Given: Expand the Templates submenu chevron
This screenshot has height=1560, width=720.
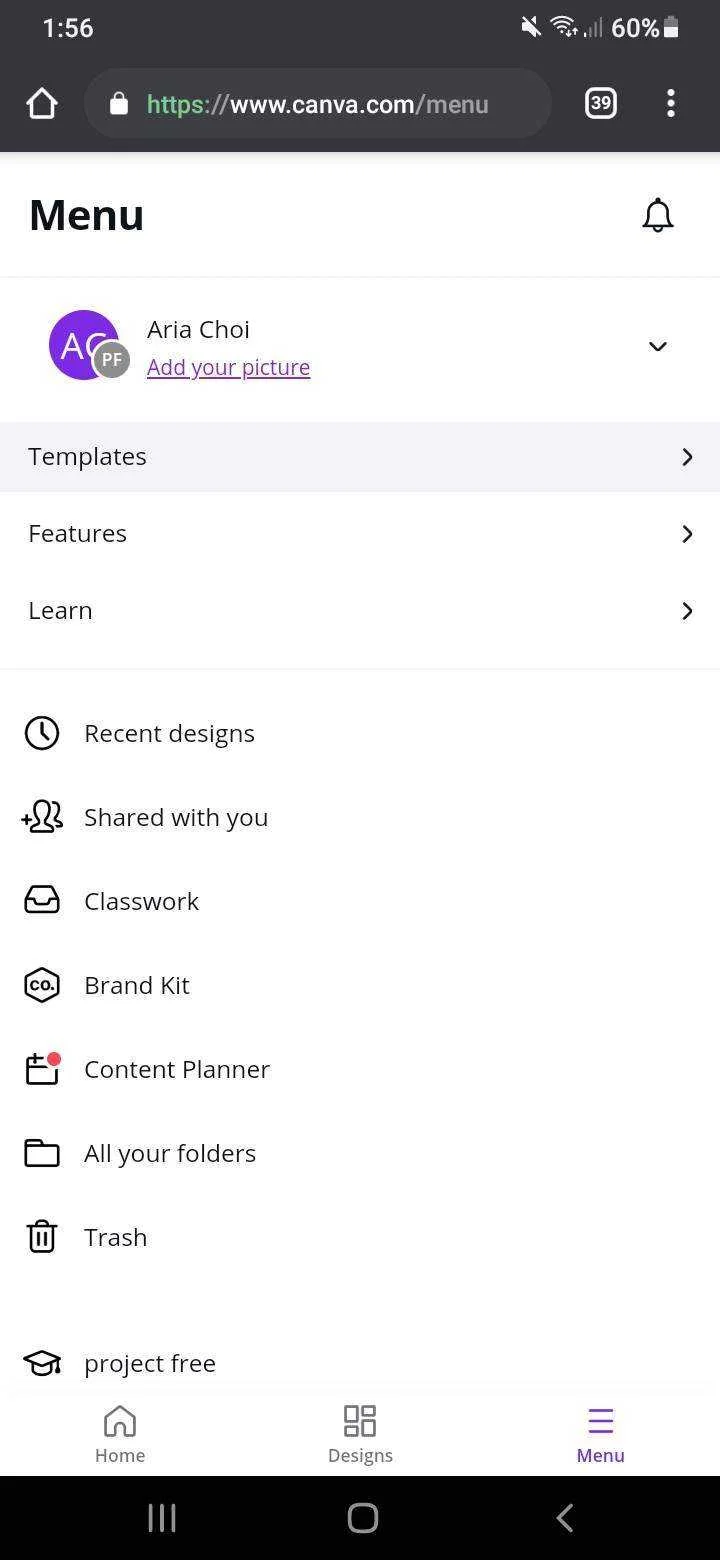Looking at the screenshot, I should tap(687, 457).
